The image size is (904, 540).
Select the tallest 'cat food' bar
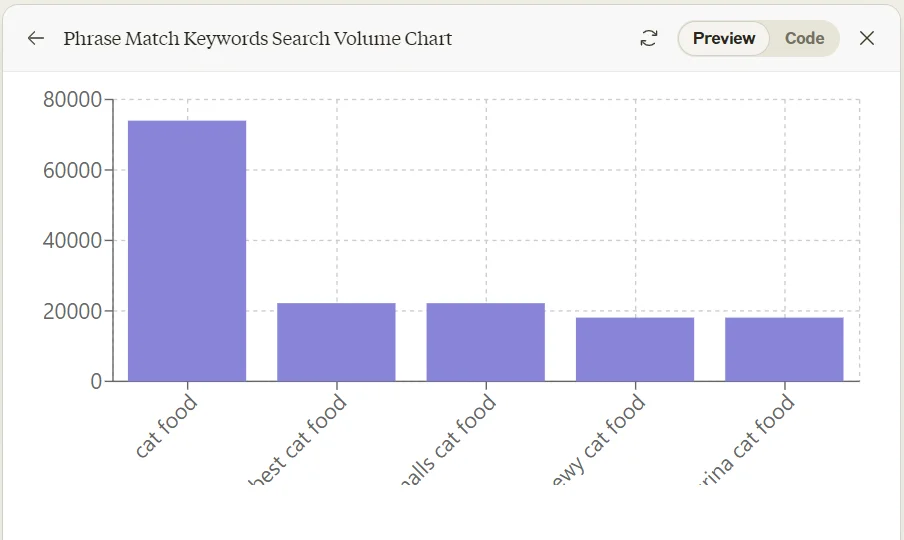point(187,251)
